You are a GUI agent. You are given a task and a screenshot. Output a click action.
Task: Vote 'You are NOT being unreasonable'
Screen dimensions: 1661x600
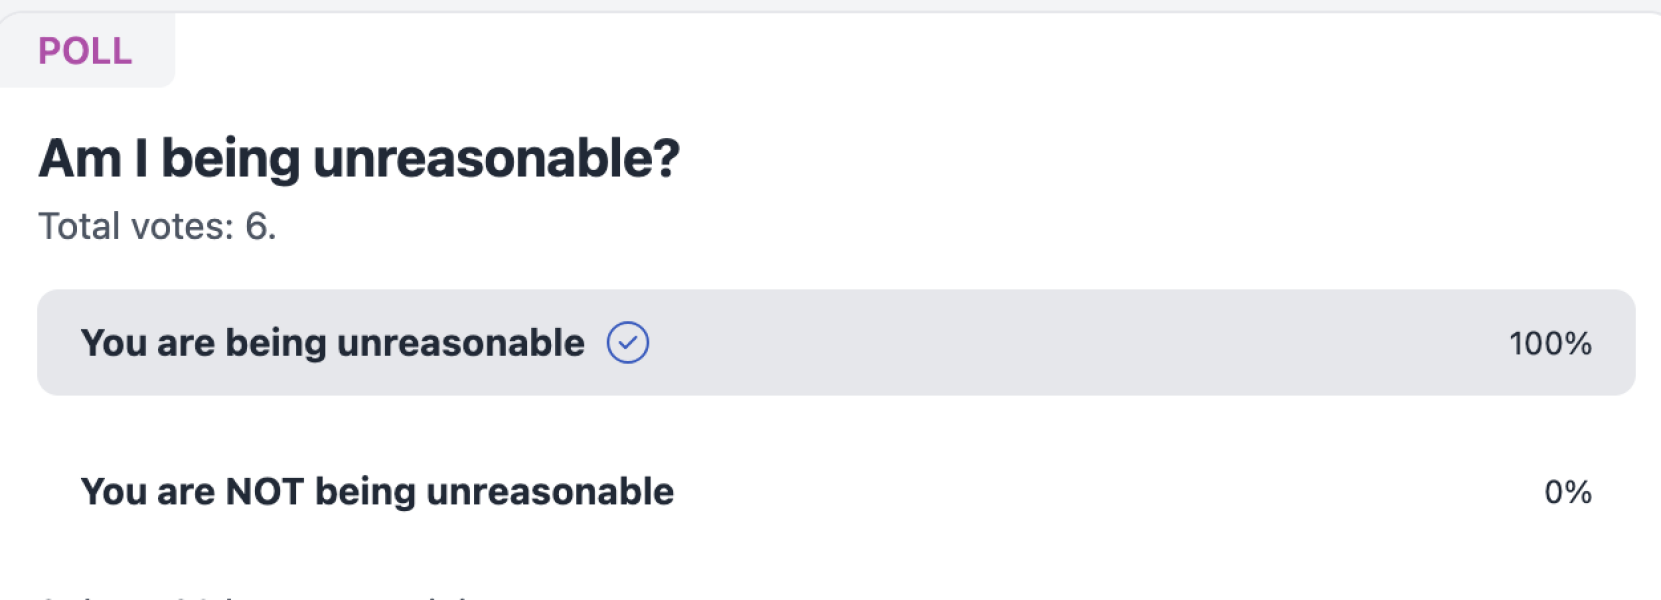pos(377,492)
